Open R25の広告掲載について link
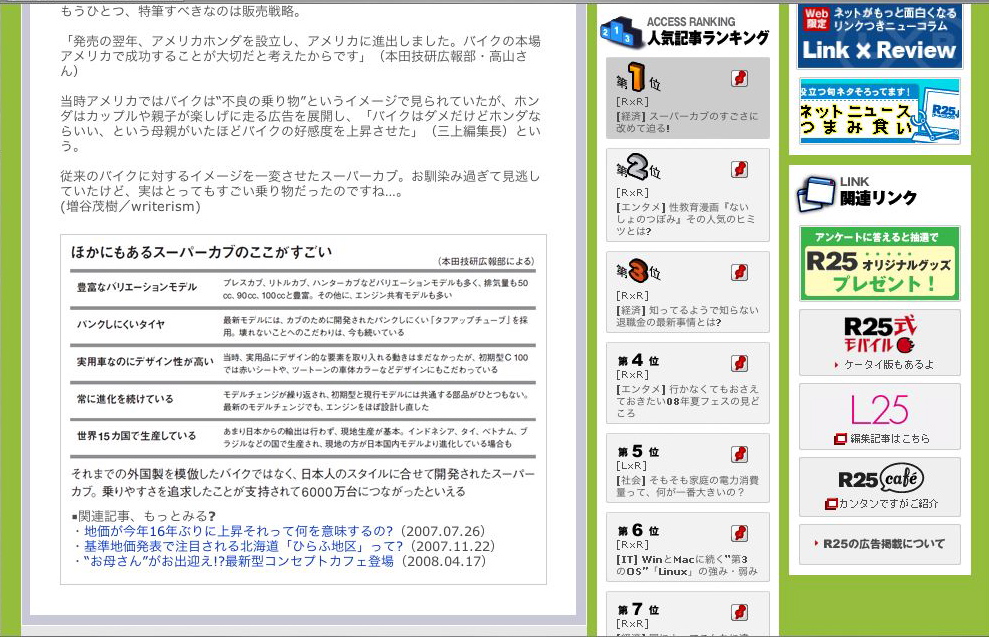Screen dimensions: 989x637 click(879, 544)
